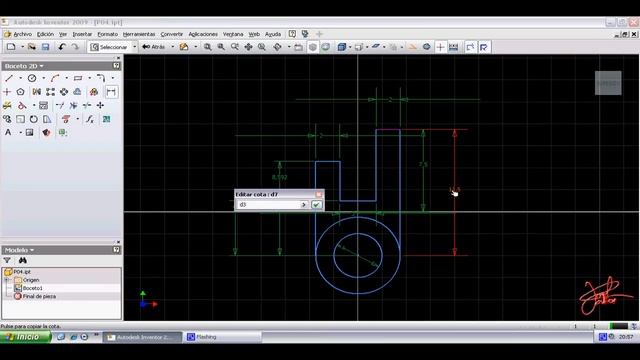Select the Rectangle sketch tool
Viewport: 640px width, 360px height.
pos(78,78)
